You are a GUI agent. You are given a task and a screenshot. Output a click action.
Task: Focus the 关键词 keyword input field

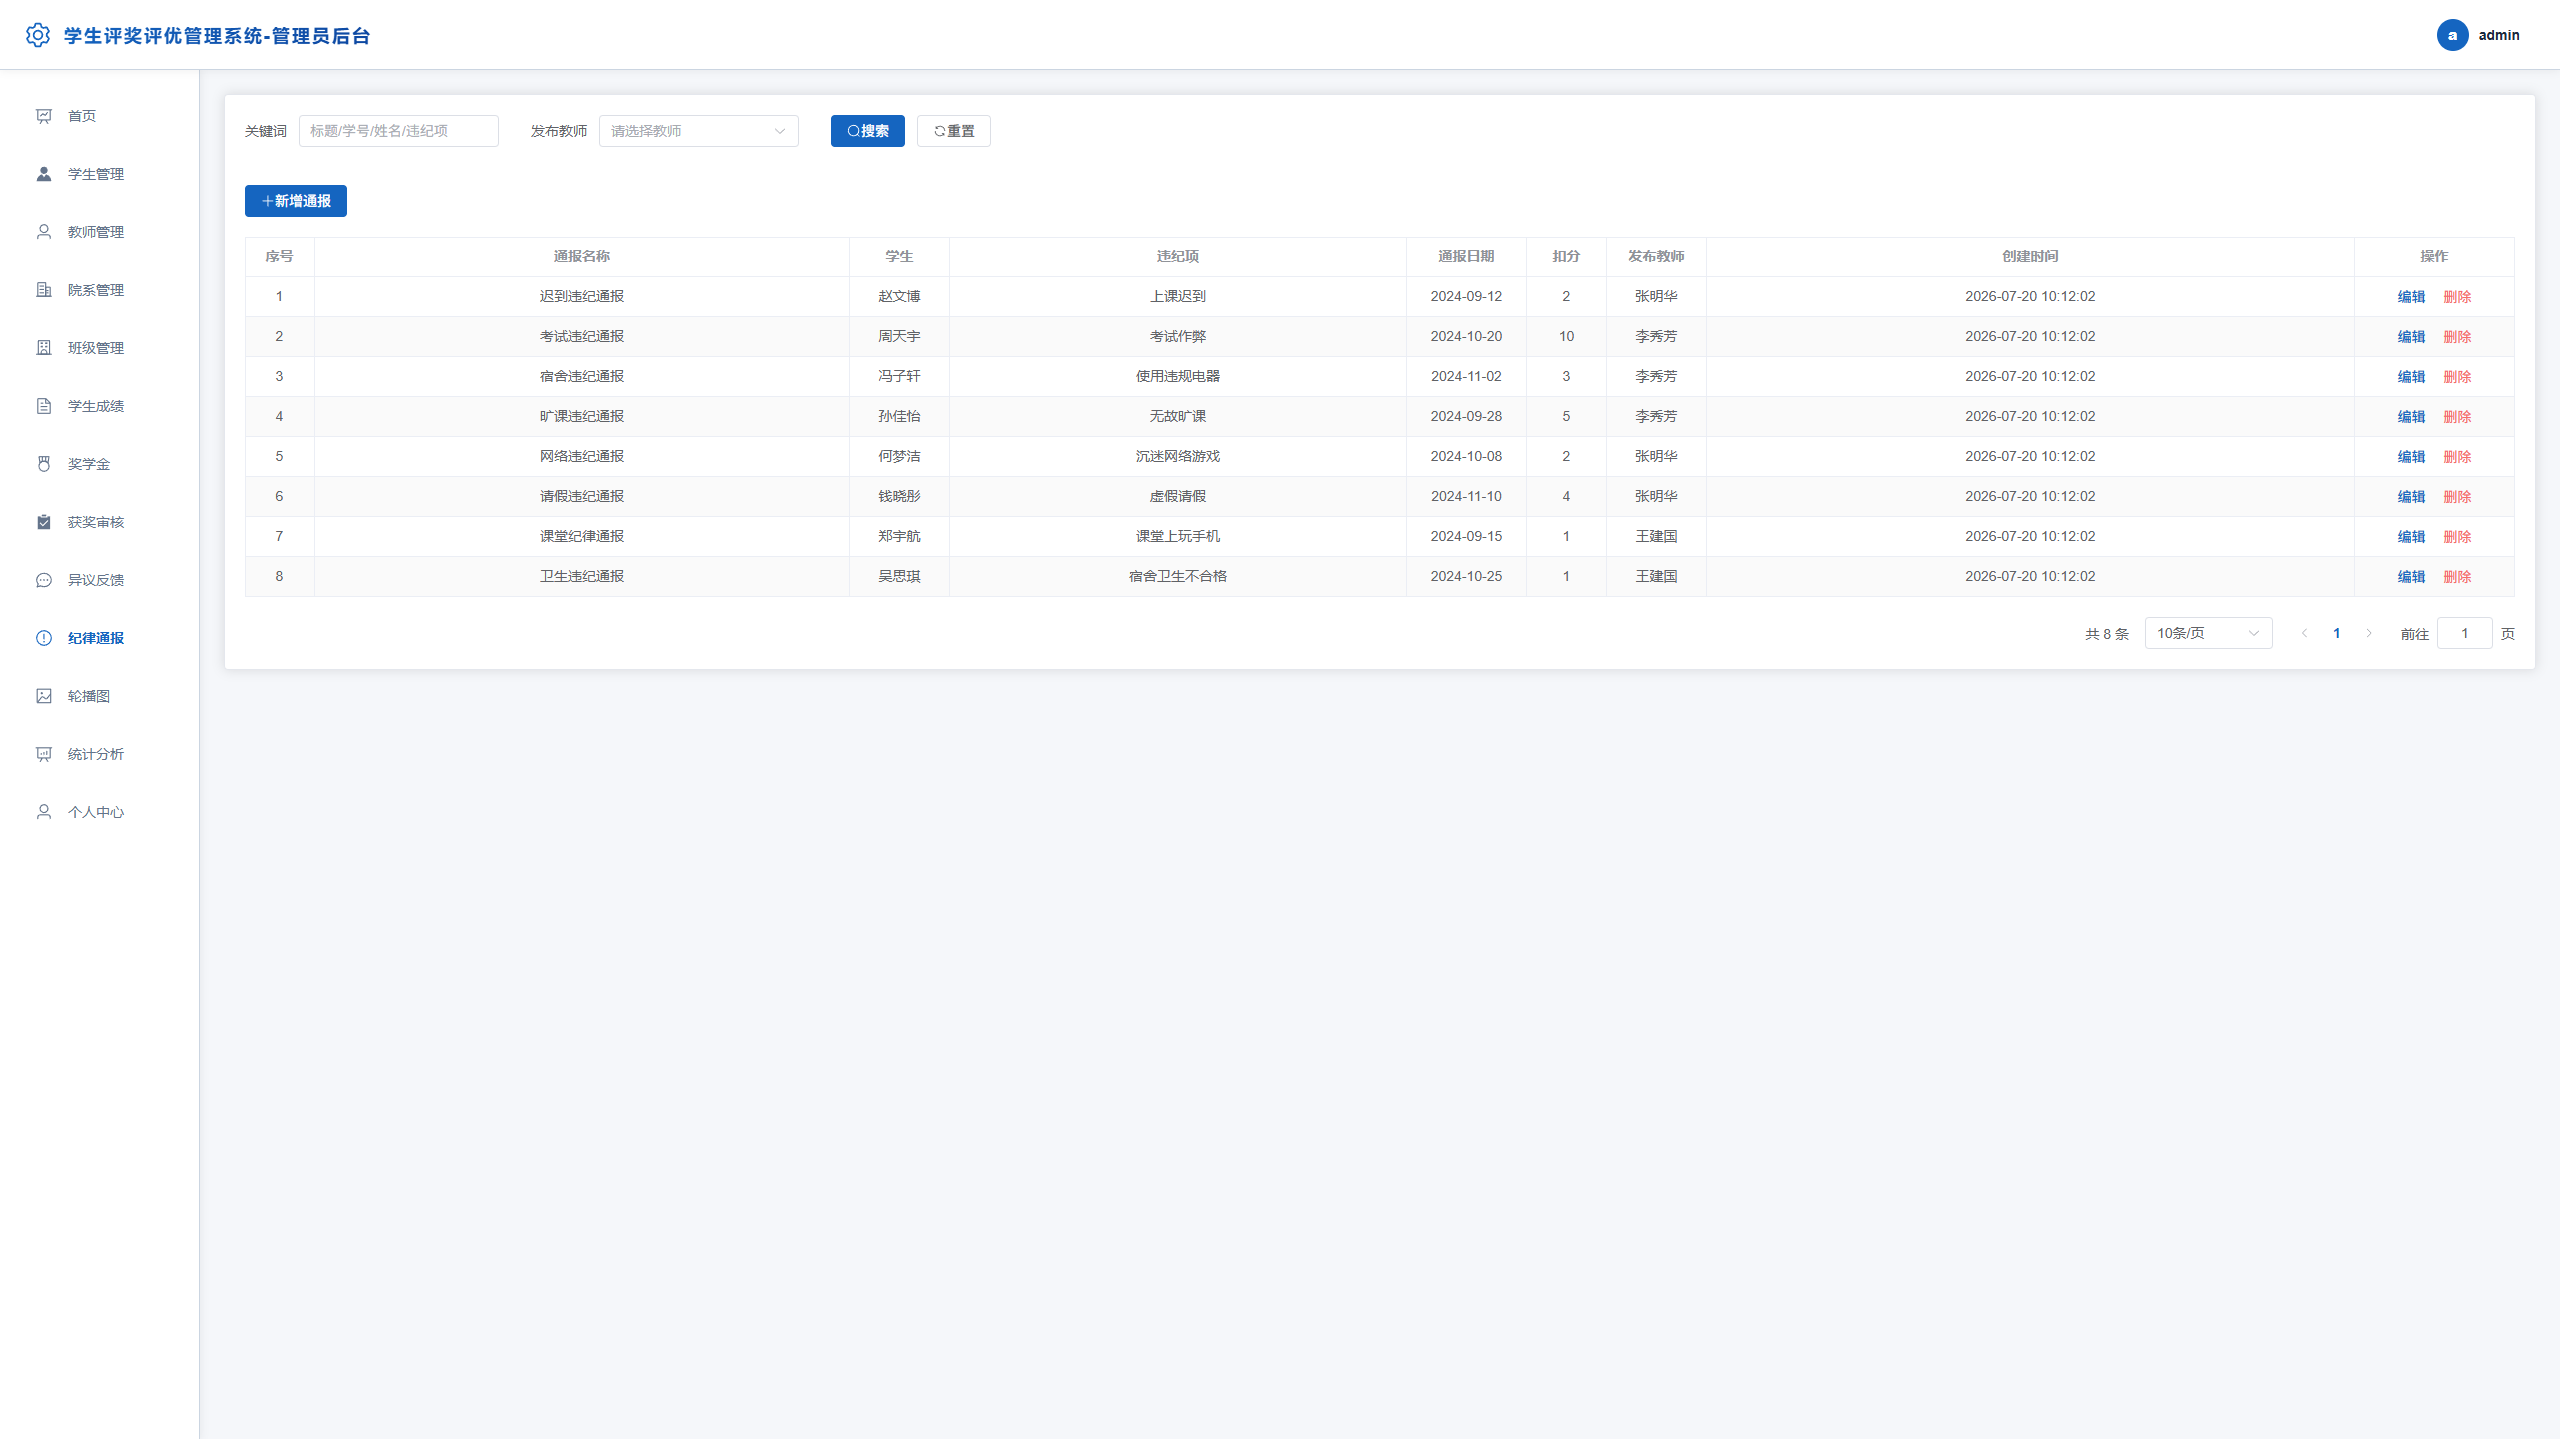(x=398, y=131)
